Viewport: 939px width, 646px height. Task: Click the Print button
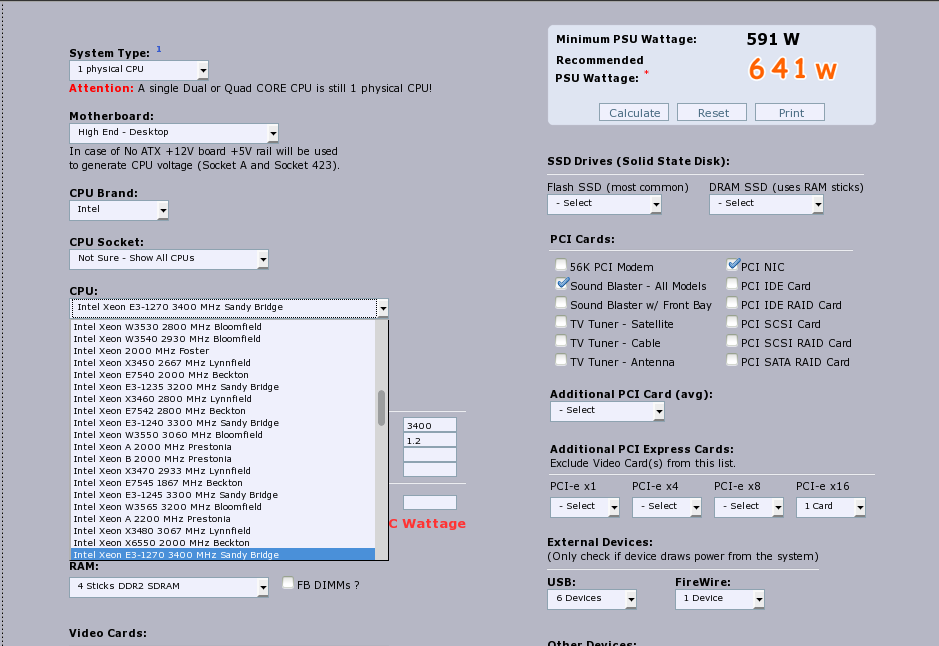pyautogui.click(x=790, y=113)
